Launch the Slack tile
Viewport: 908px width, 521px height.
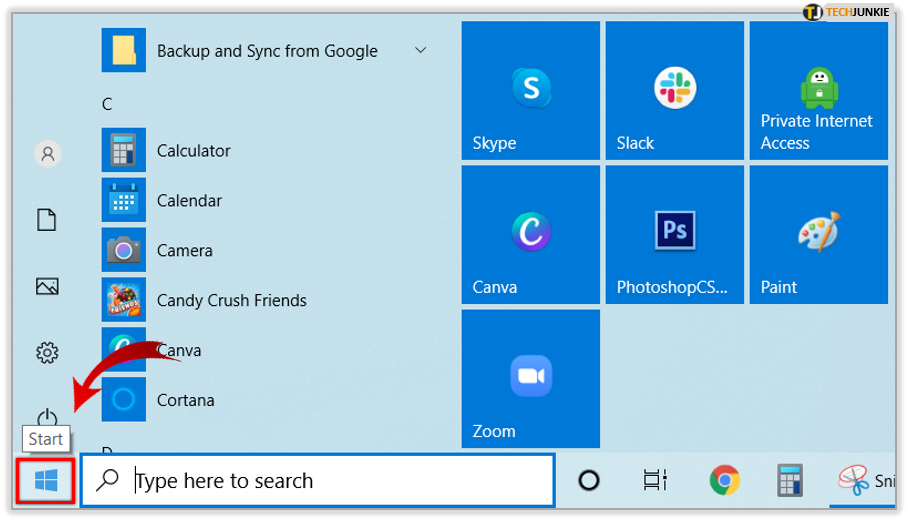[x=675, y=90]
